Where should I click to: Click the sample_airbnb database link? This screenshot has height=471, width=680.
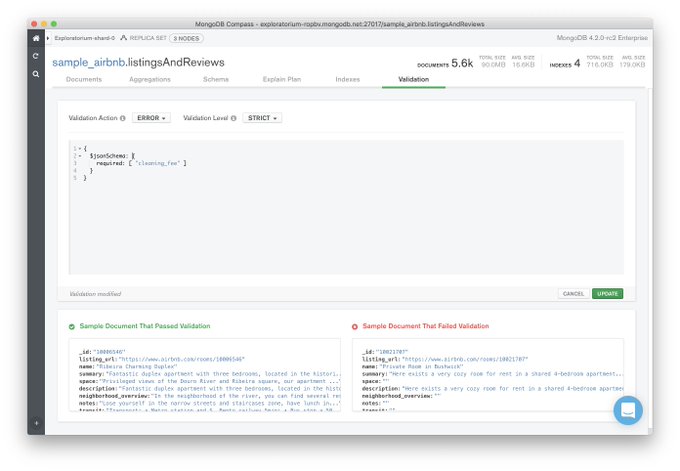(88, 62)
